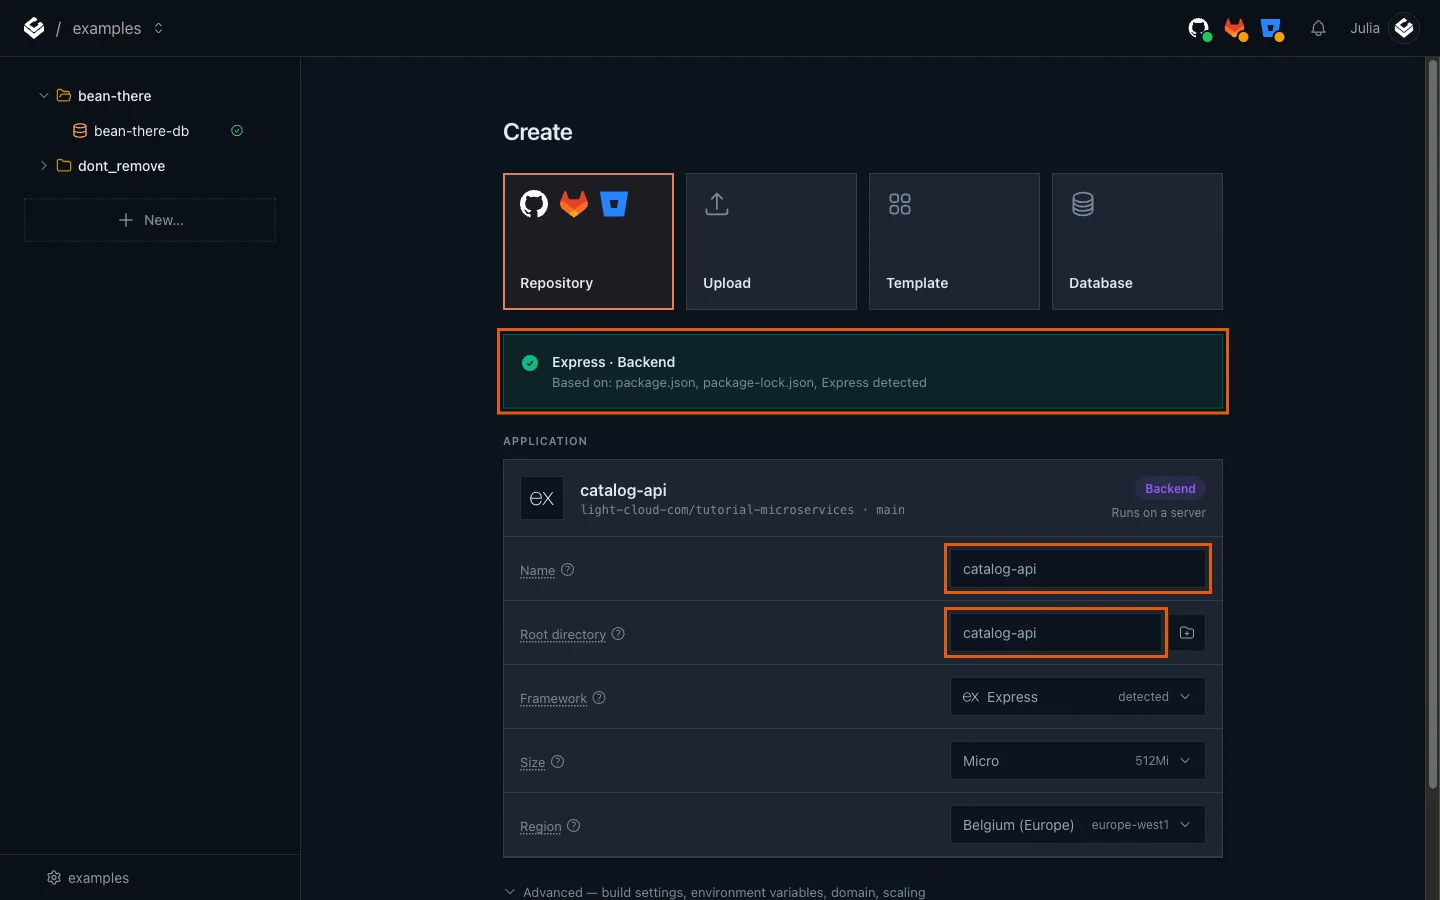Show help for Framework field

(x=599, y=698)
